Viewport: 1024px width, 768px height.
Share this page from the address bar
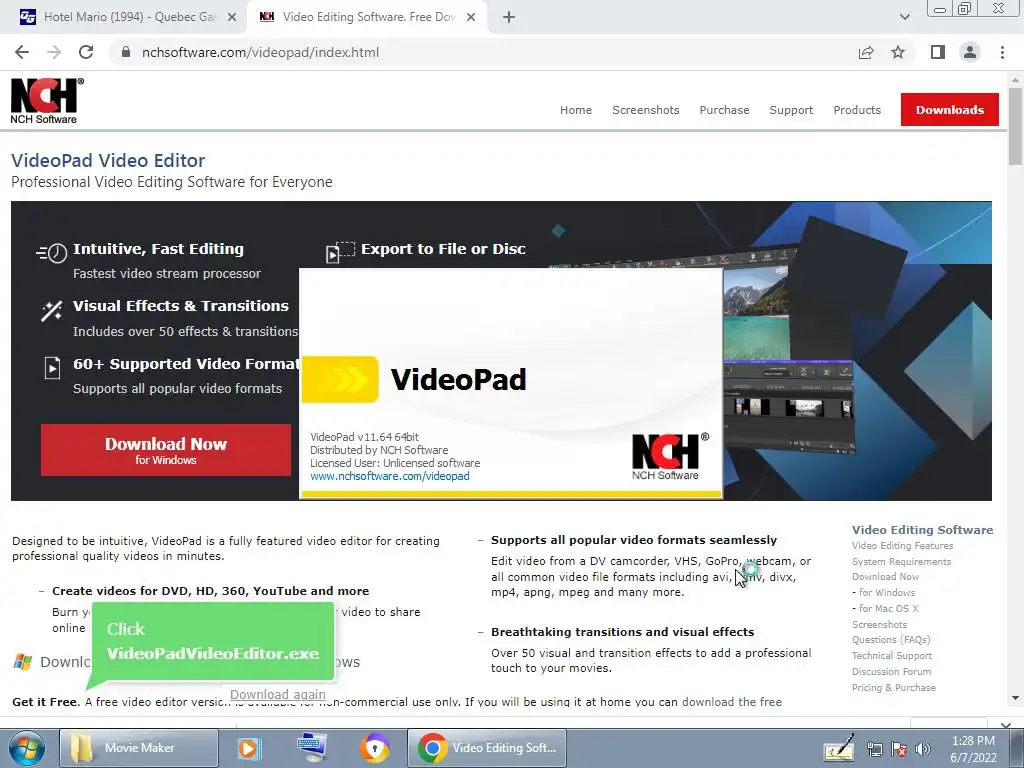click(866, 52)
